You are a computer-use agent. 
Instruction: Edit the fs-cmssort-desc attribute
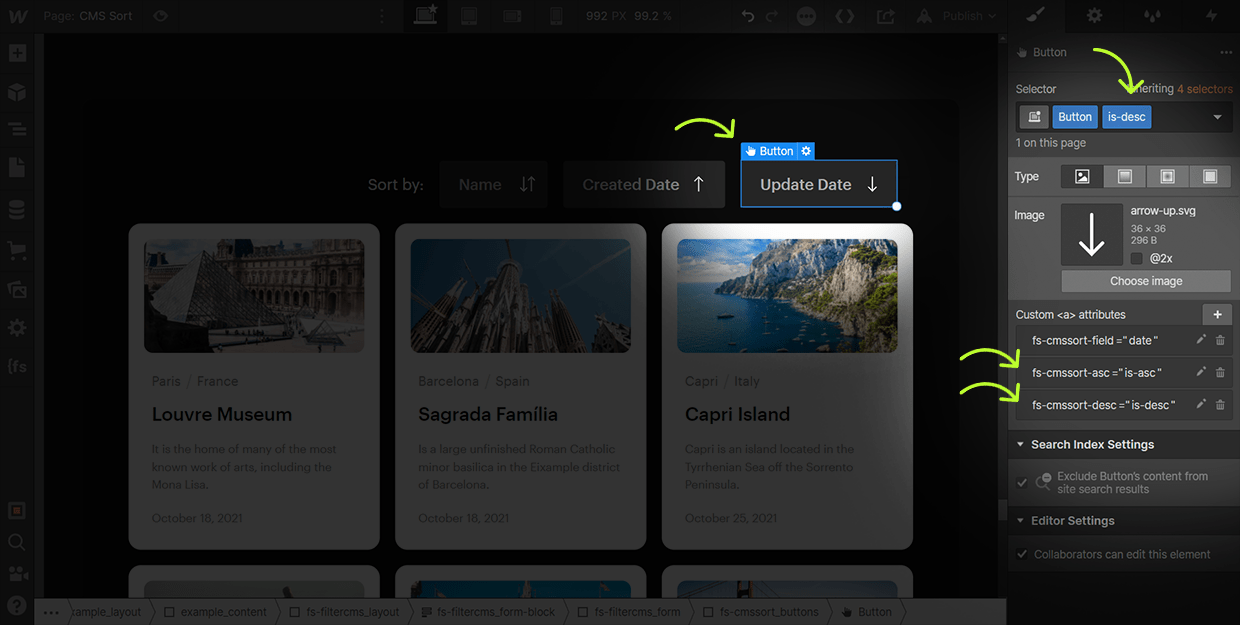(1201, 405)
